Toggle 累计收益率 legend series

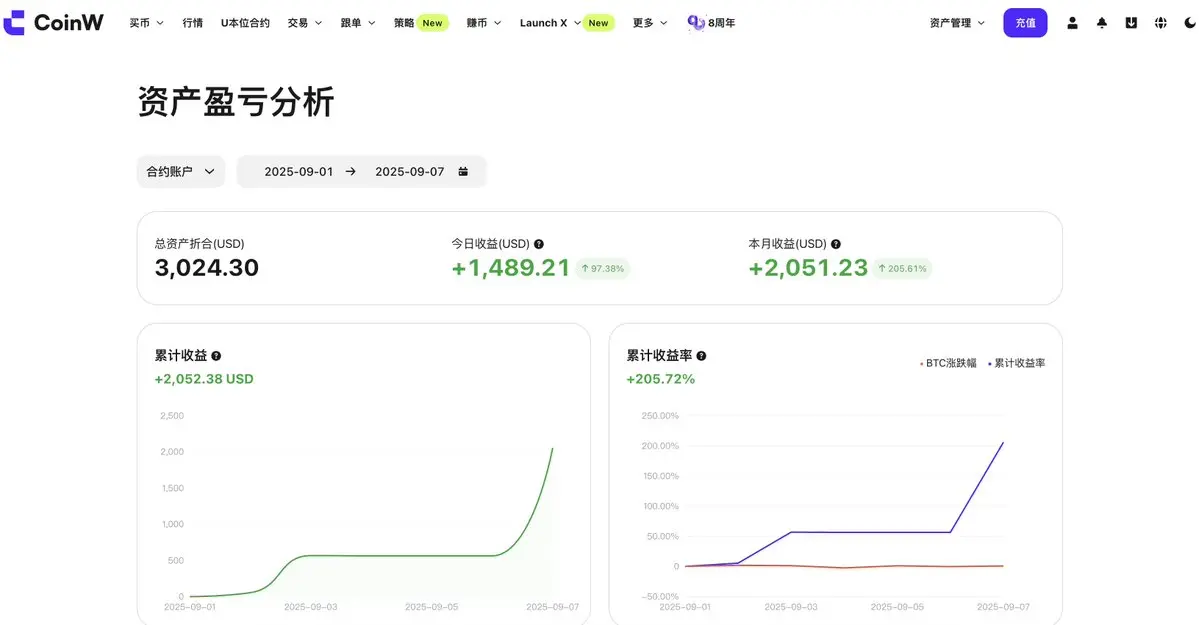click(1016, 363)
